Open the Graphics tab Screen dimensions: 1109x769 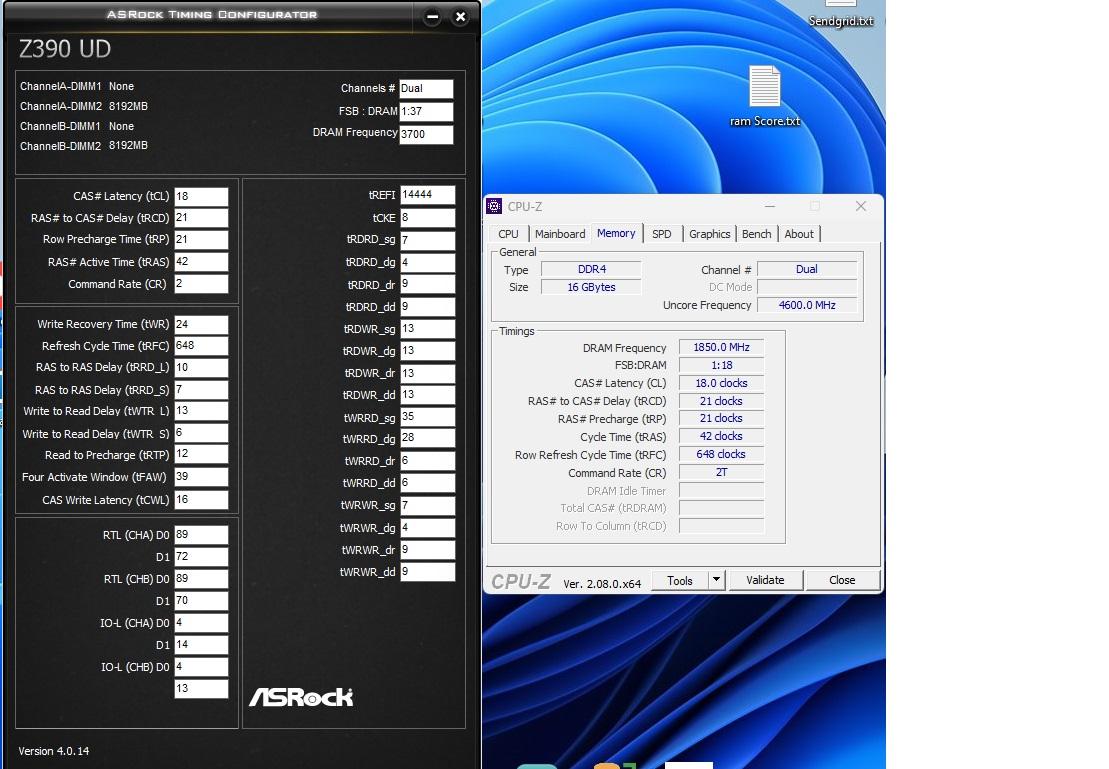click(x=710, y=234)
